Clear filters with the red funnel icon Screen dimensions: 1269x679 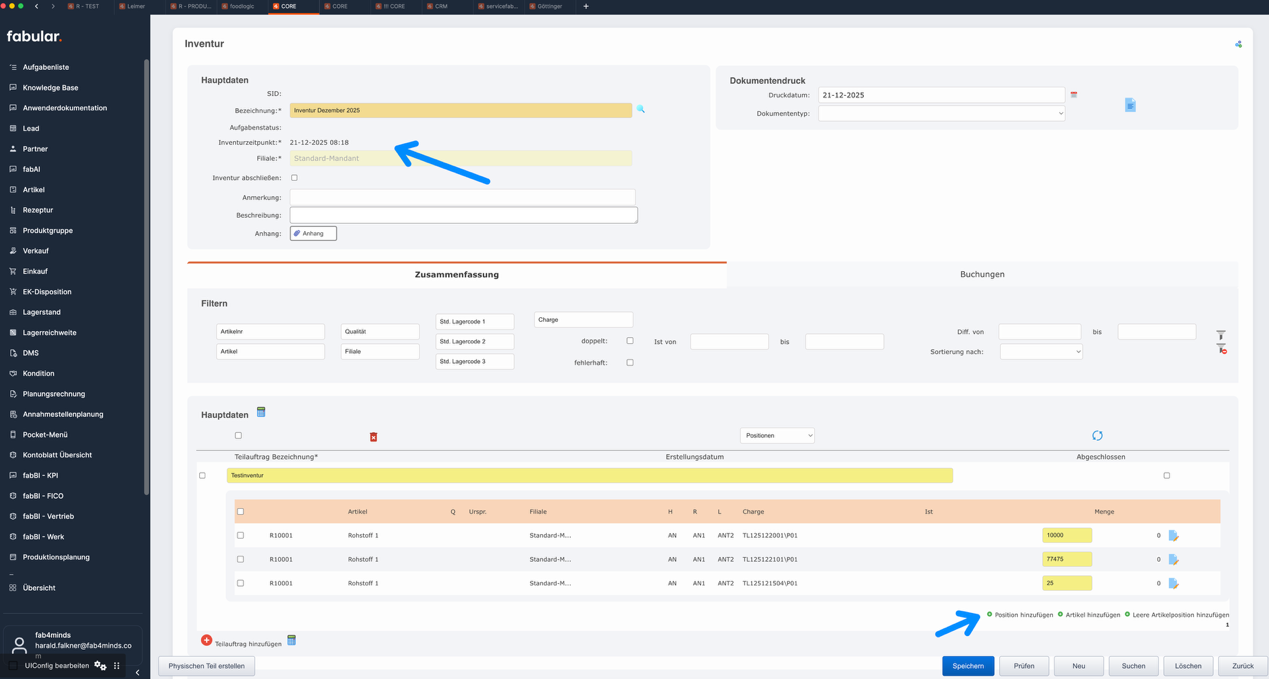[1222, 349]
